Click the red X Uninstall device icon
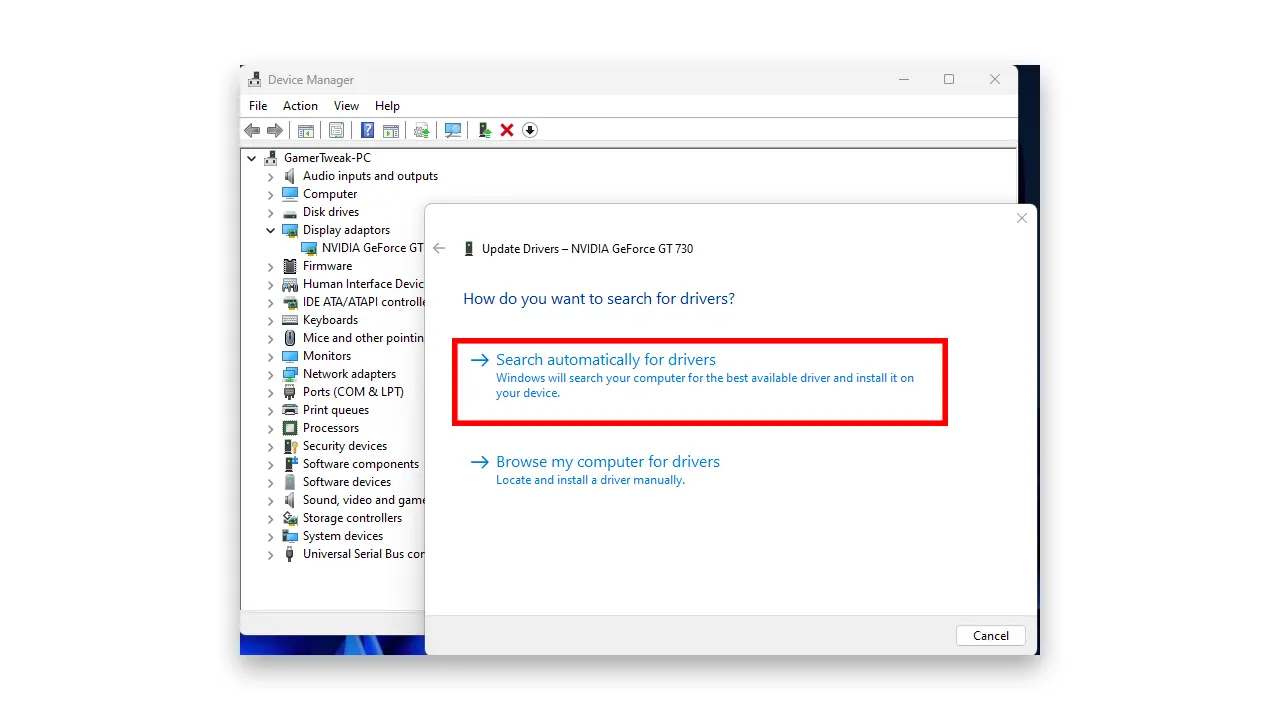This screenshot has width=1280, height=720. (x=507, y=130)
